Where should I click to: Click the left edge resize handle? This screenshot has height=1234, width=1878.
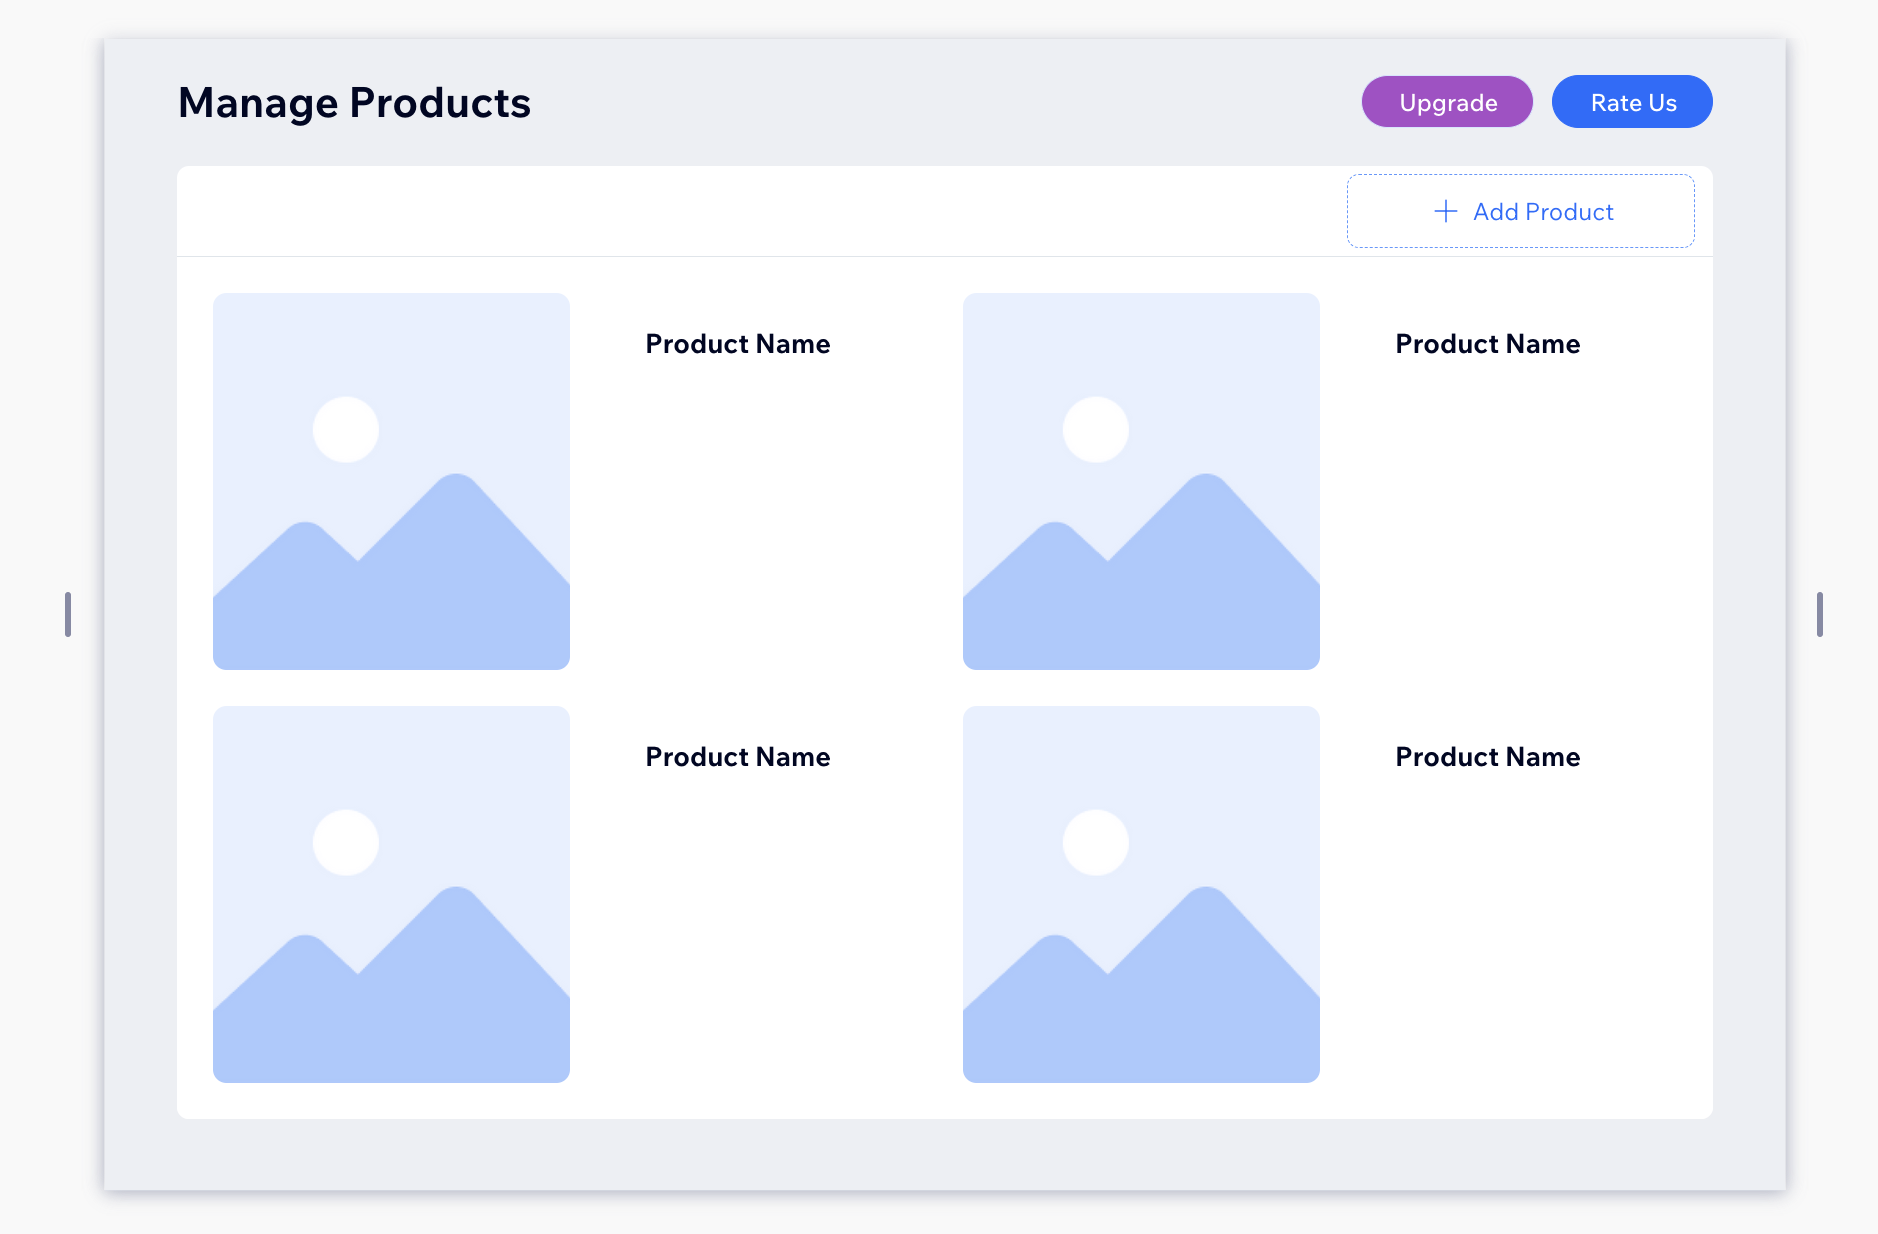(68, 614)
